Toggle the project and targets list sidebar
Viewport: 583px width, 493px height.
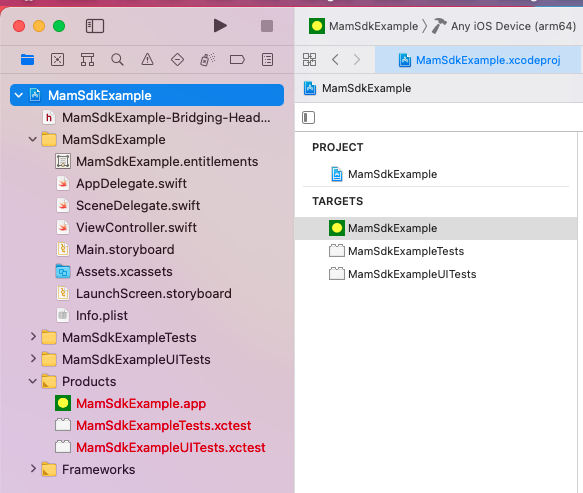pyautogui.click(x=309, y=117)
